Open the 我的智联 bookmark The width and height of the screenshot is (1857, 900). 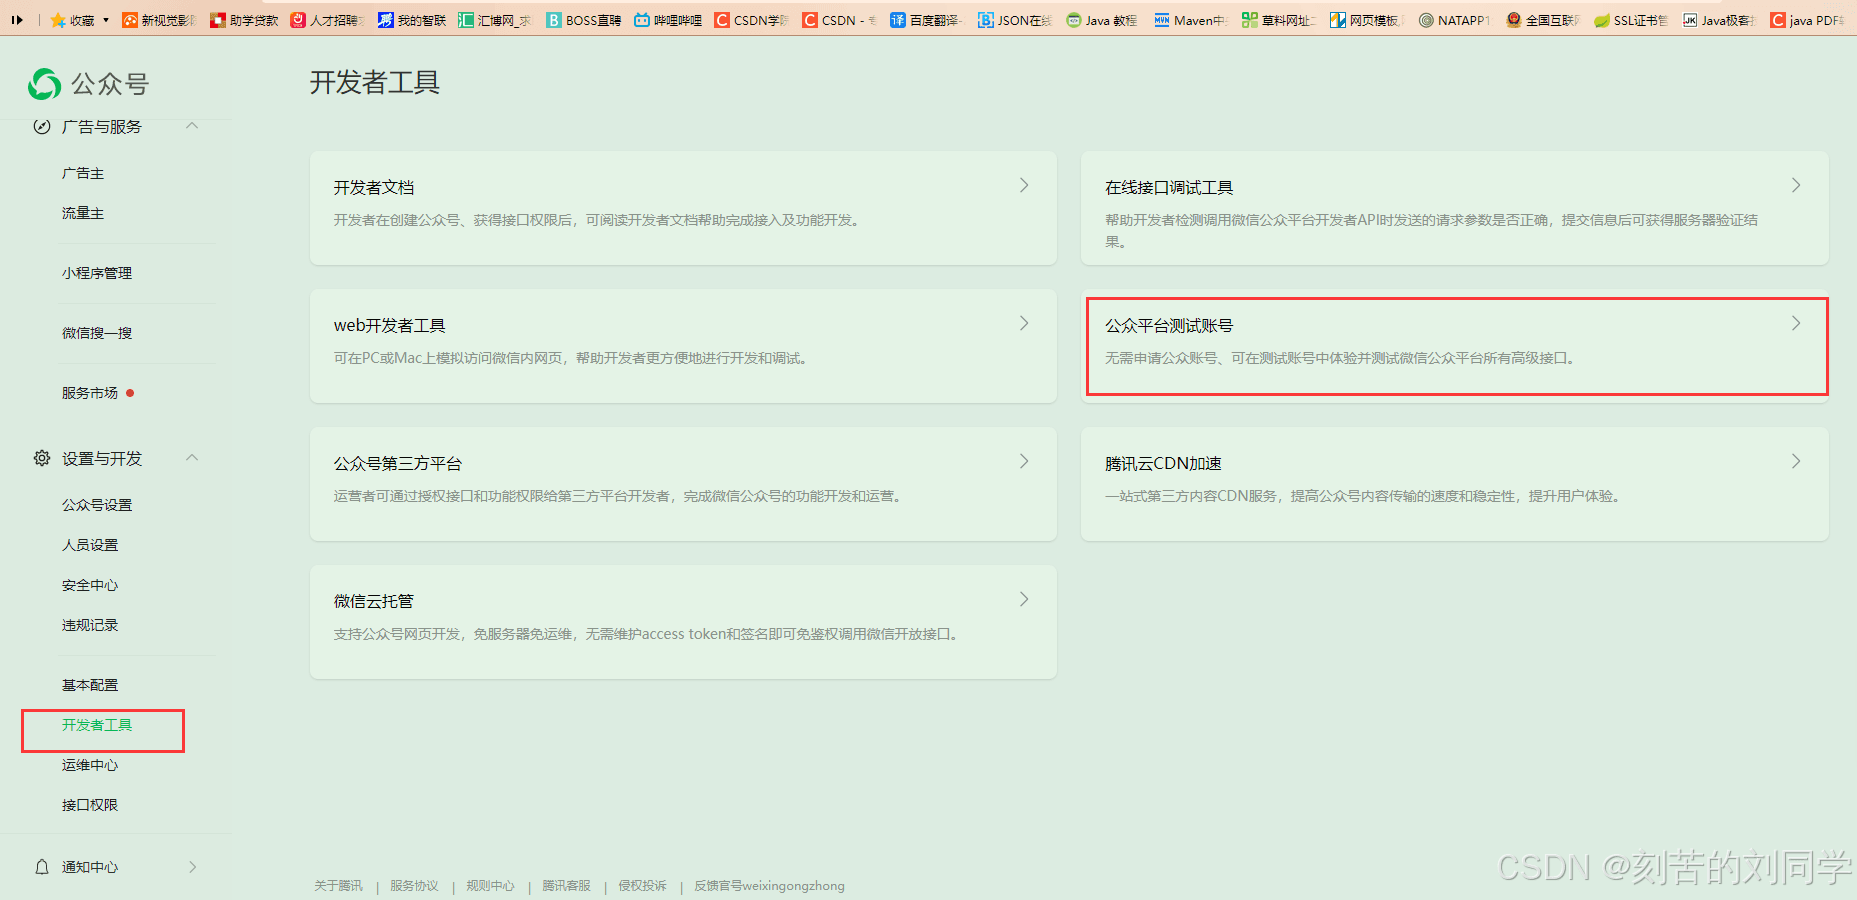tap(412, 20)
